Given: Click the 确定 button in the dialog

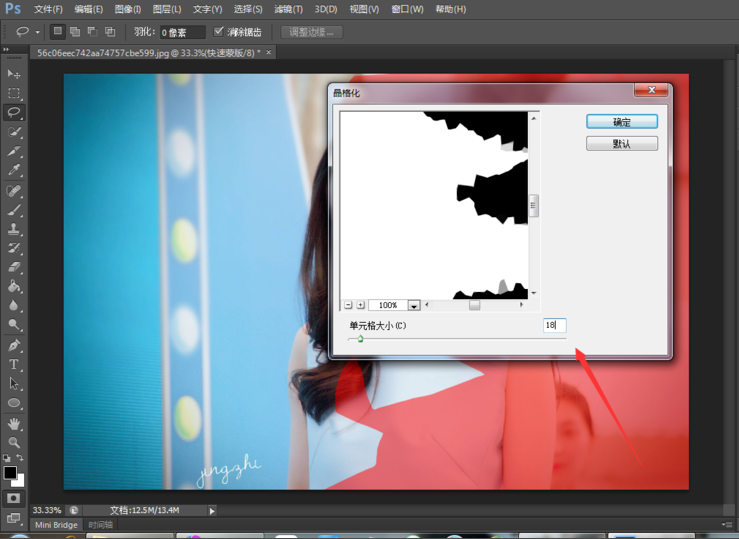Looking at the screenshot, I should (621, 122).
